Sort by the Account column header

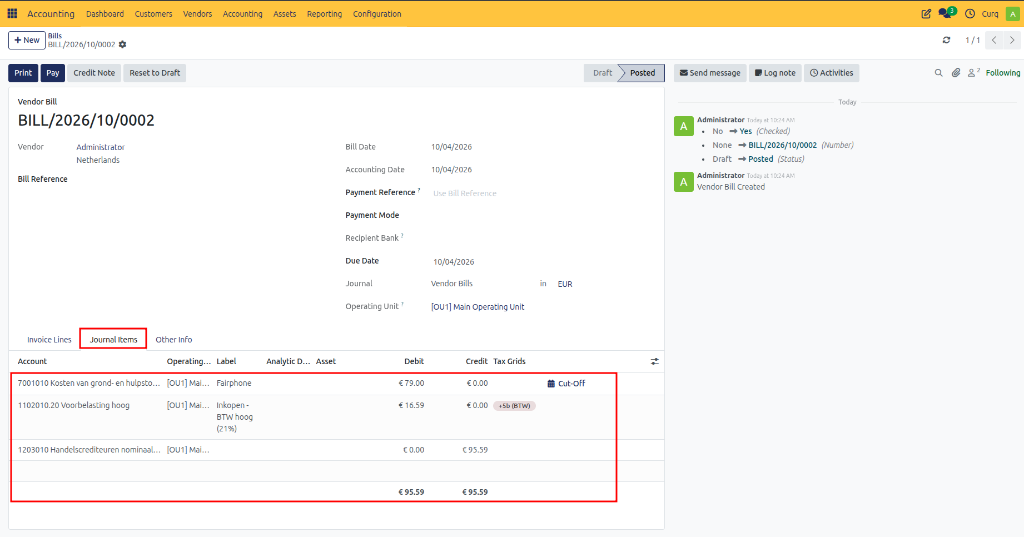coord(32,361)
